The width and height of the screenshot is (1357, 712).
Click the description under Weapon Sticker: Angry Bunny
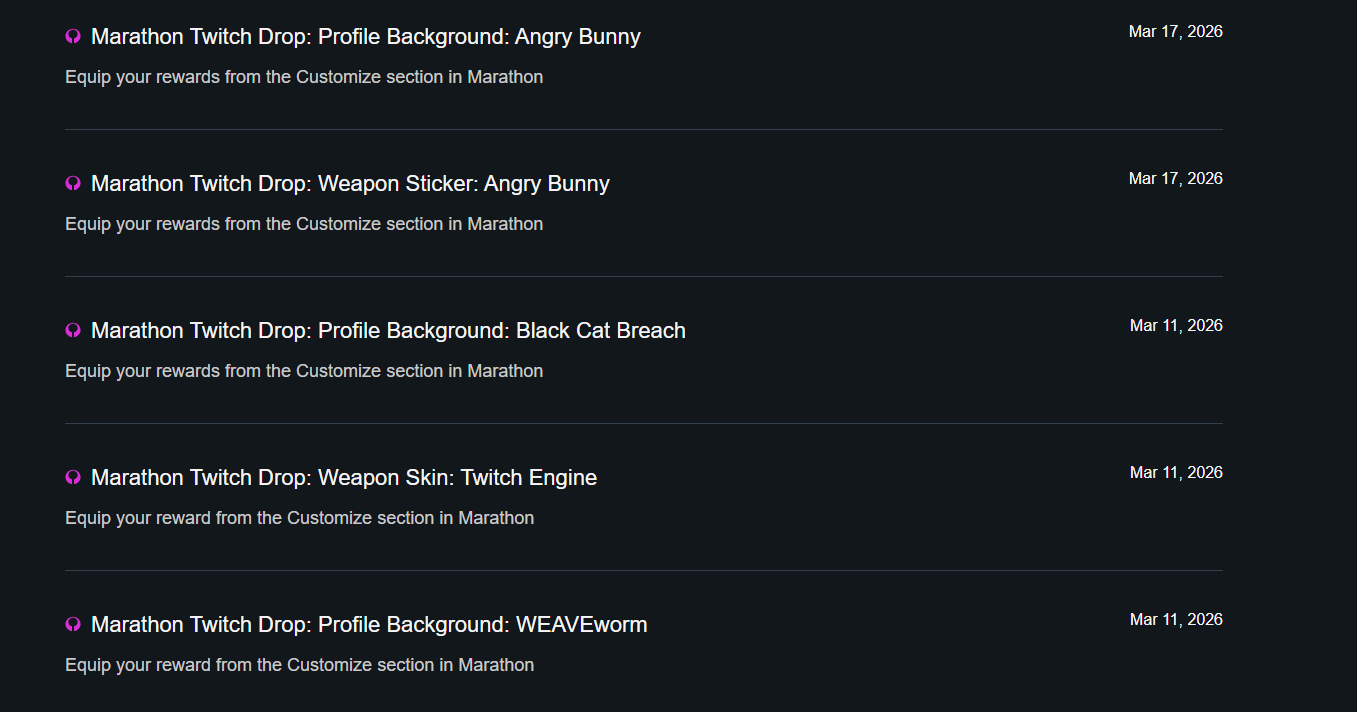pos(304,224)
